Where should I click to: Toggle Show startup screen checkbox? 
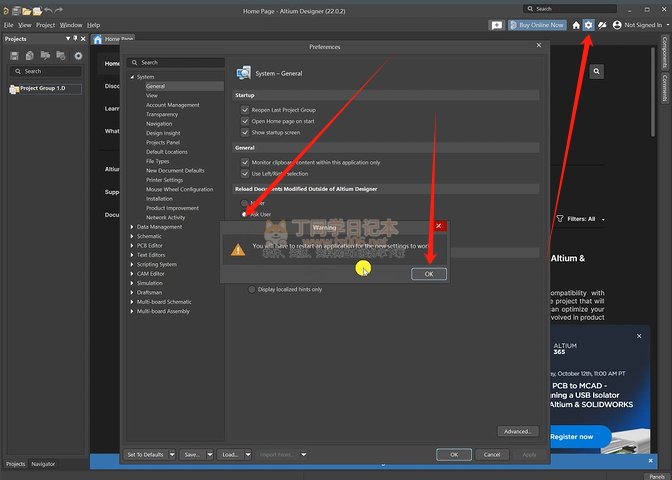(245, 132)
